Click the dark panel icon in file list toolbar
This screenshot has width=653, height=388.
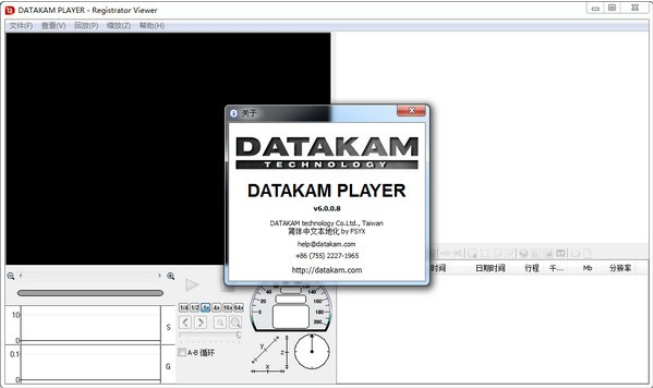(x=561, y=253)
